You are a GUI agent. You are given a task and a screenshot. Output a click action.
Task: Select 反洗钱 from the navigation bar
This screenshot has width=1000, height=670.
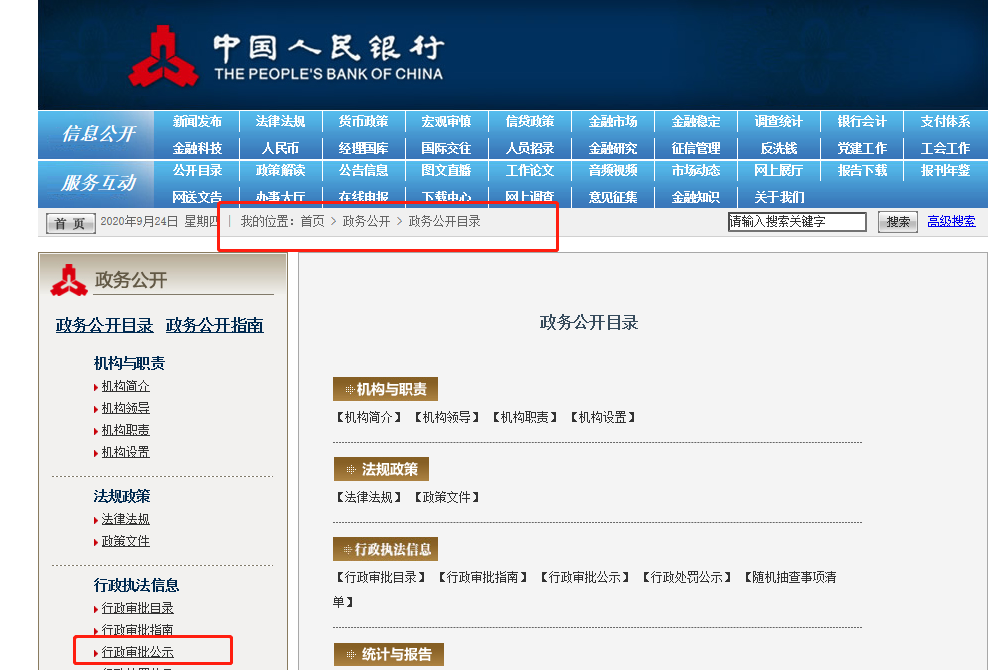click(779, 148)
